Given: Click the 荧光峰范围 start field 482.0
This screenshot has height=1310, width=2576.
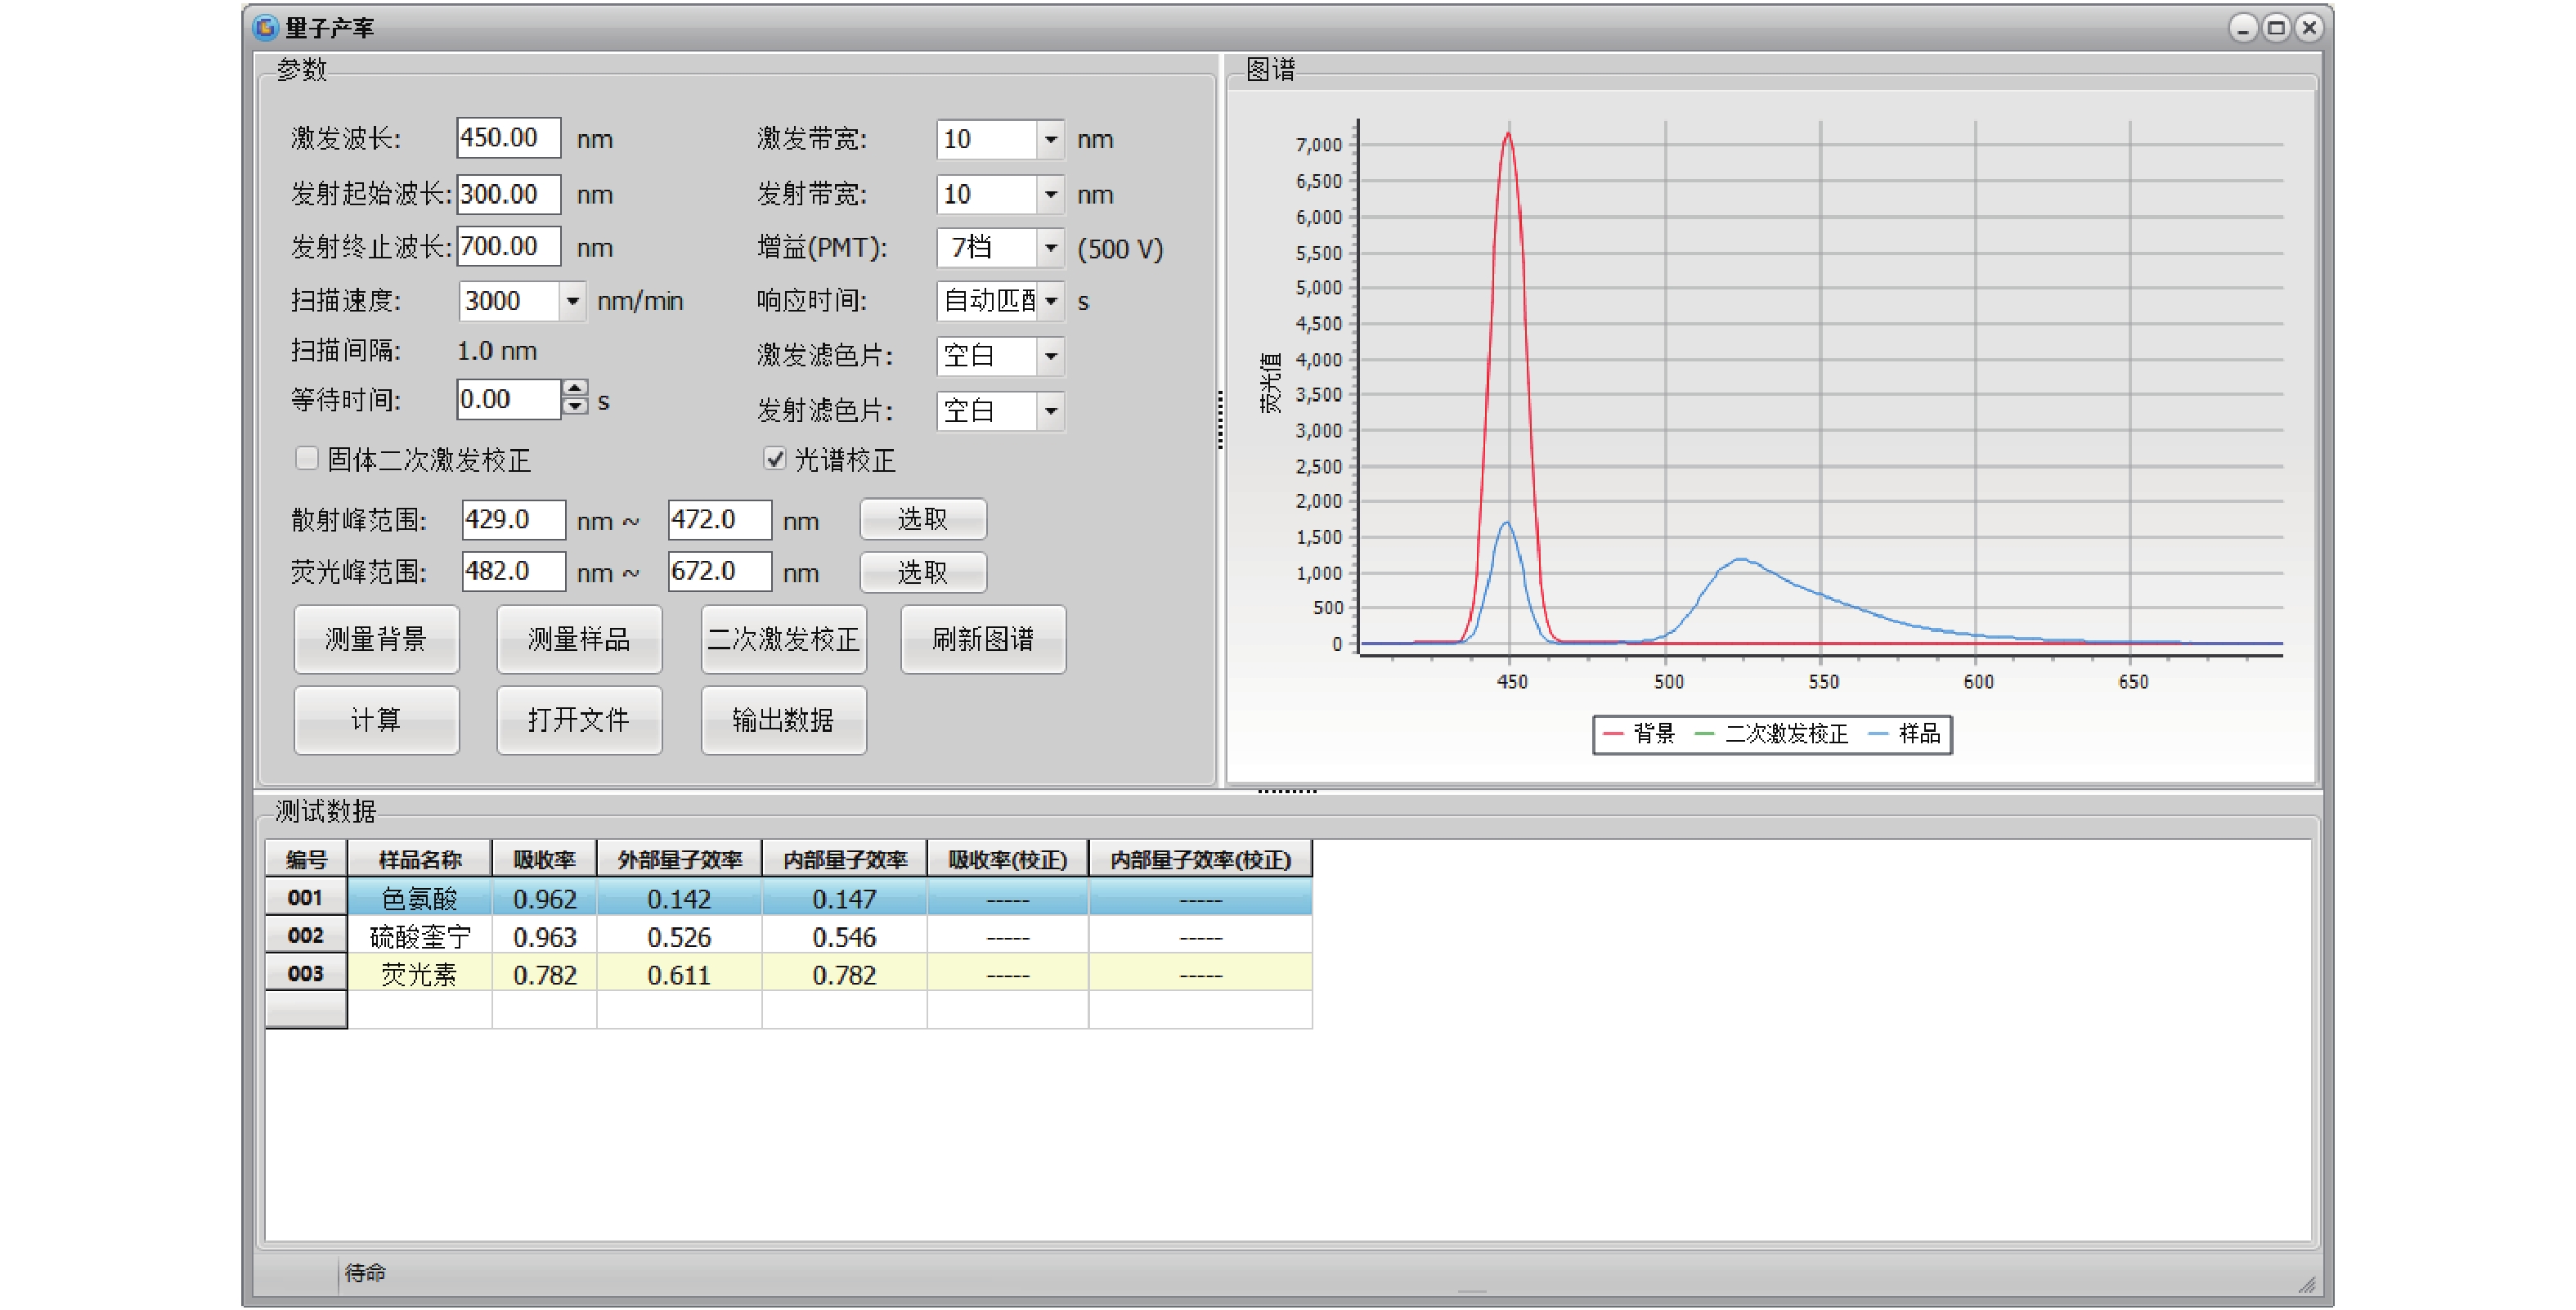Looking at the screenshot, I should pos(513,572).
